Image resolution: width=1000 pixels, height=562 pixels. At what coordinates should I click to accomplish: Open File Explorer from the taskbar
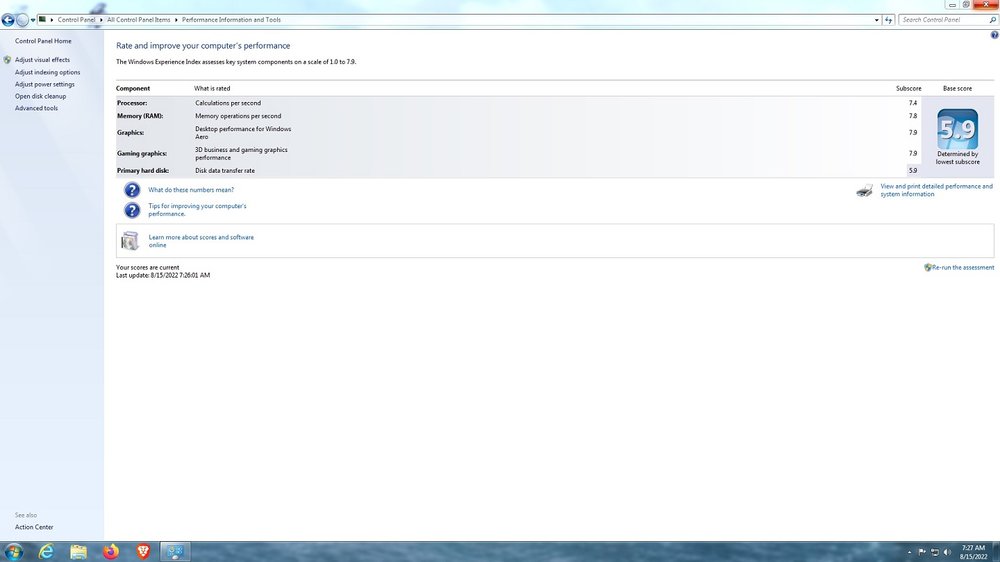[78, 551]
